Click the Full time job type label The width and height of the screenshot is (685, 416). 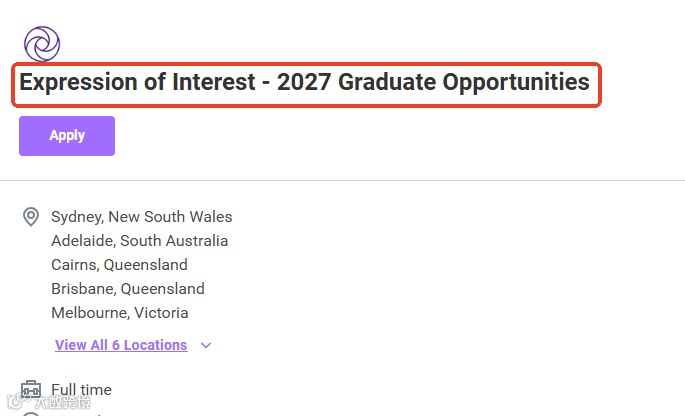coord(81,390)
